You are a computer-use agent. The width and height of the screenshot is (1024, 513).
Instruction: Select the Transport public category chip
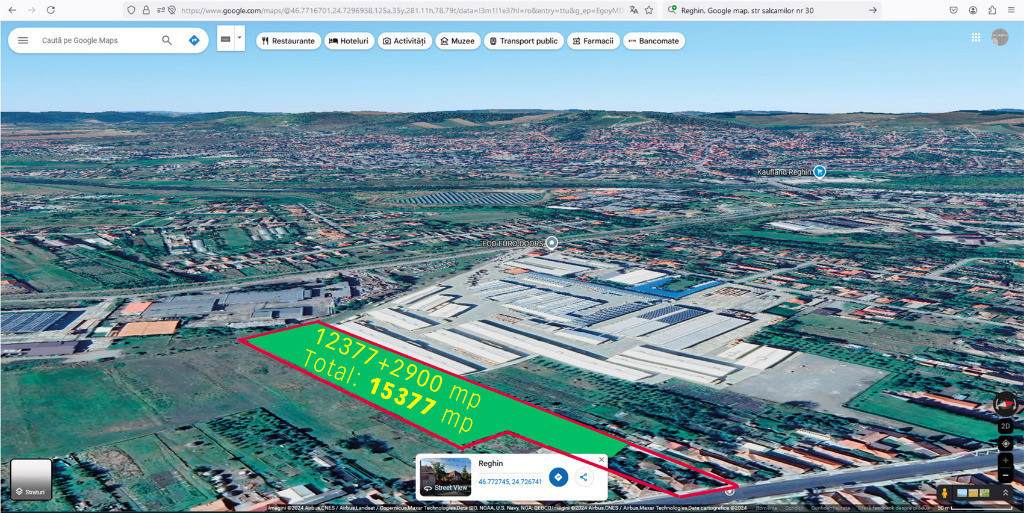point(523,41)
